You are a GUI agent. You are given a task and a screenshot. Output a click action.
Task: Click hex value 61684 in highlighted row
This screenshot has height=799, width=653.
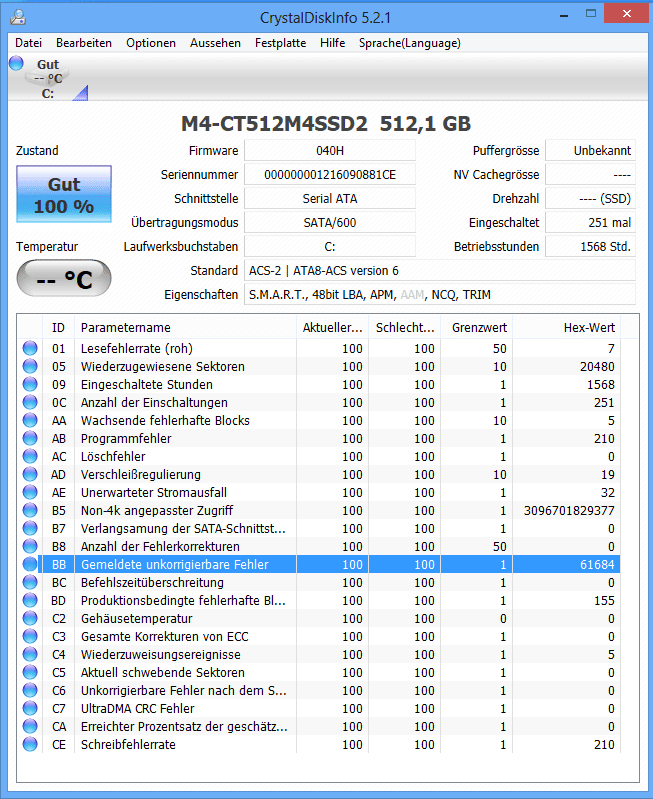[597, 565]
